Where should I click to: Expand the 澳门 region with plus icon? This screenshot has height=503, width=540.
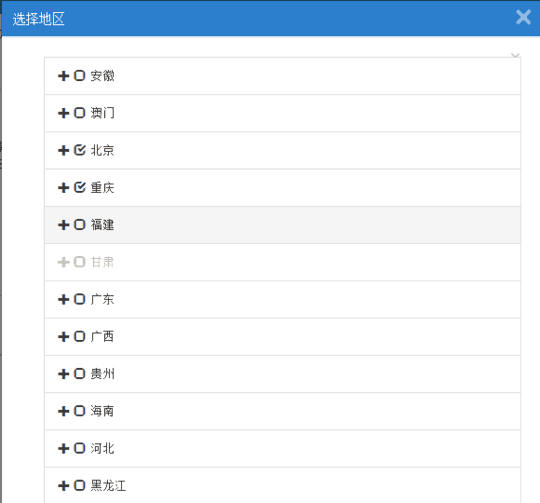click(63, 113)
